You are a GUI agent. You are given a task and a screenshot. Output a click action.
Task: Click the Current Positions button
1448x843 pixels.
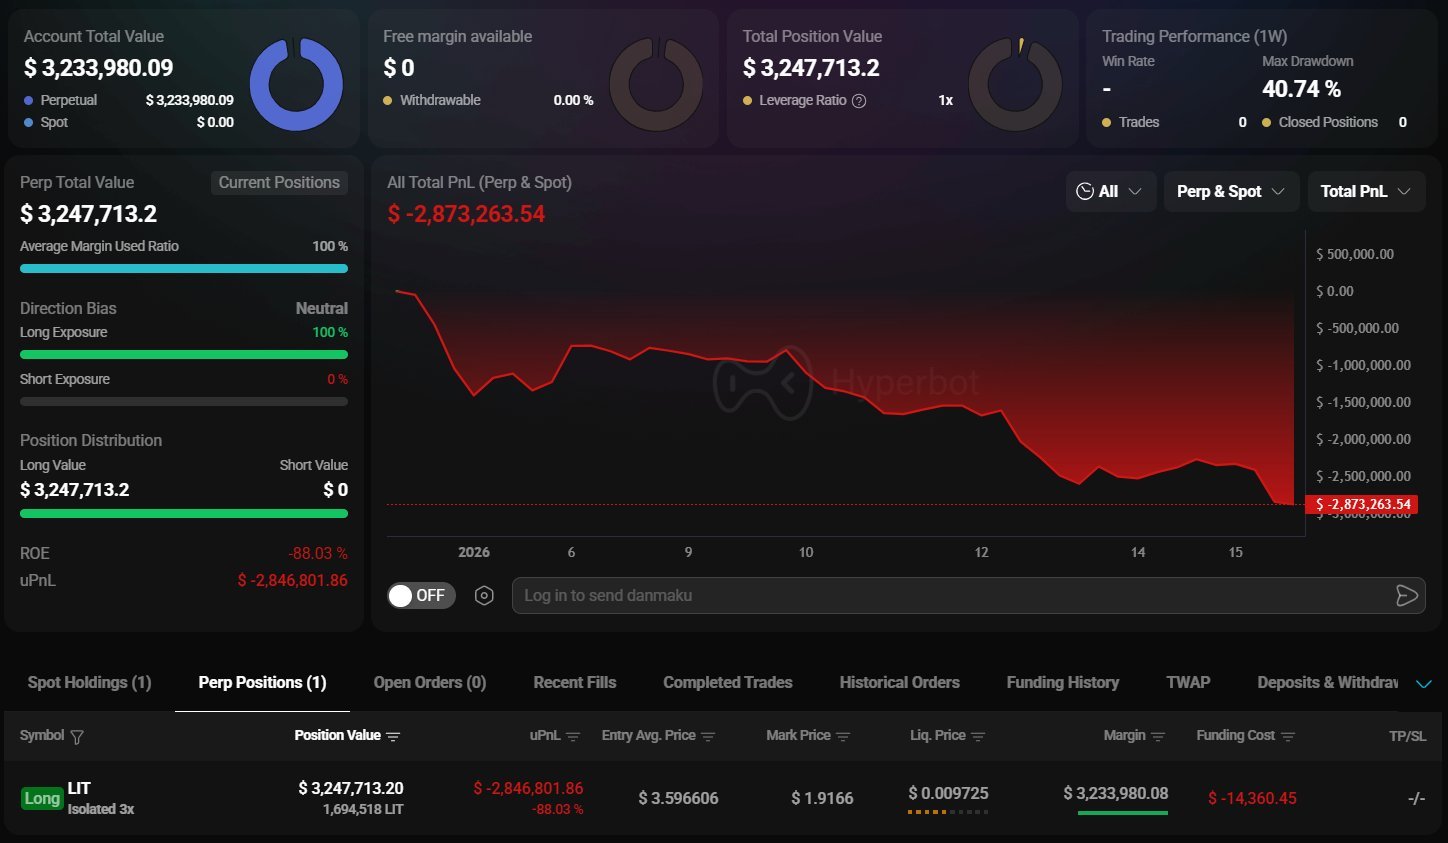click(279, 183)
